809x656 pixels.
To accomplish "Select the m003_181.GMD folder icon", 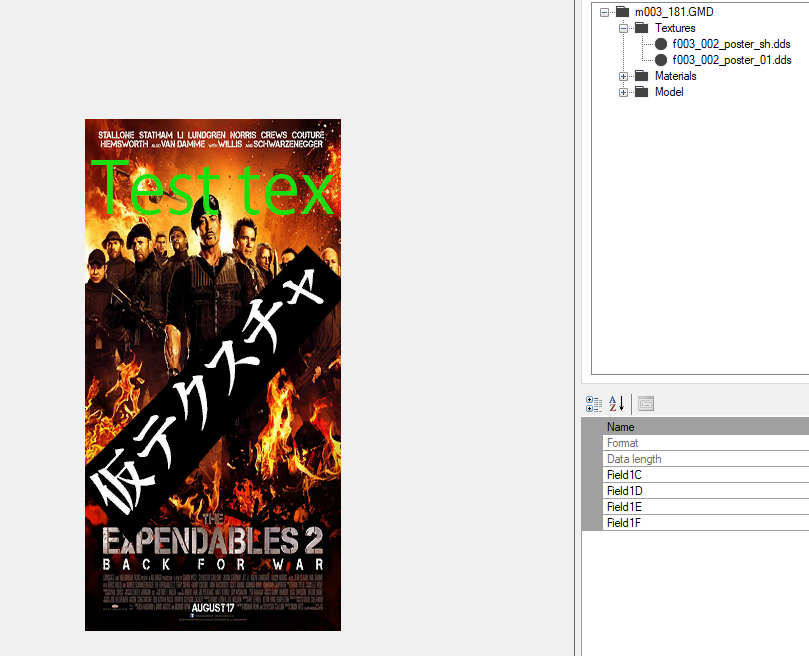I will click(x=623, y=11).
